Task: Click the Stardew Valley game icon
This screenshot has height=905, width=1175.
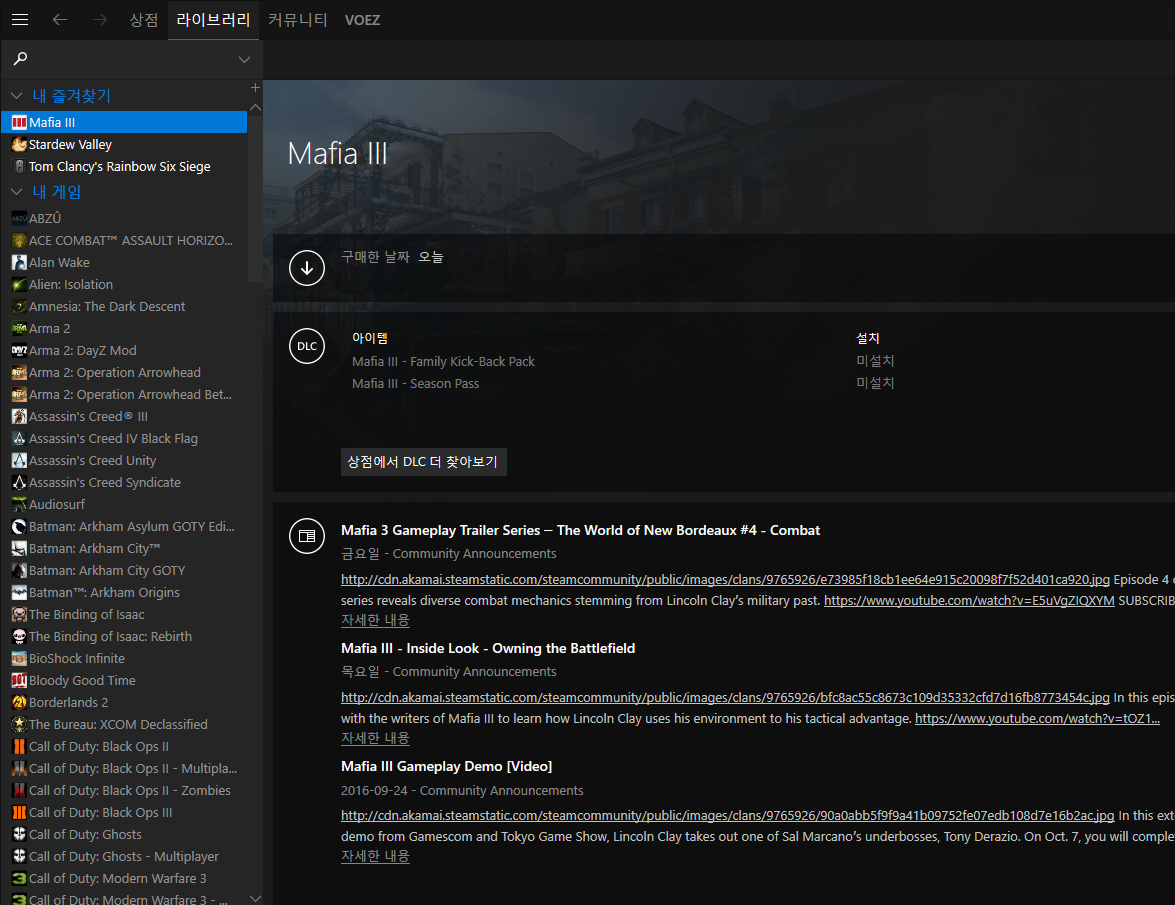Action: (x=19, y=145)
